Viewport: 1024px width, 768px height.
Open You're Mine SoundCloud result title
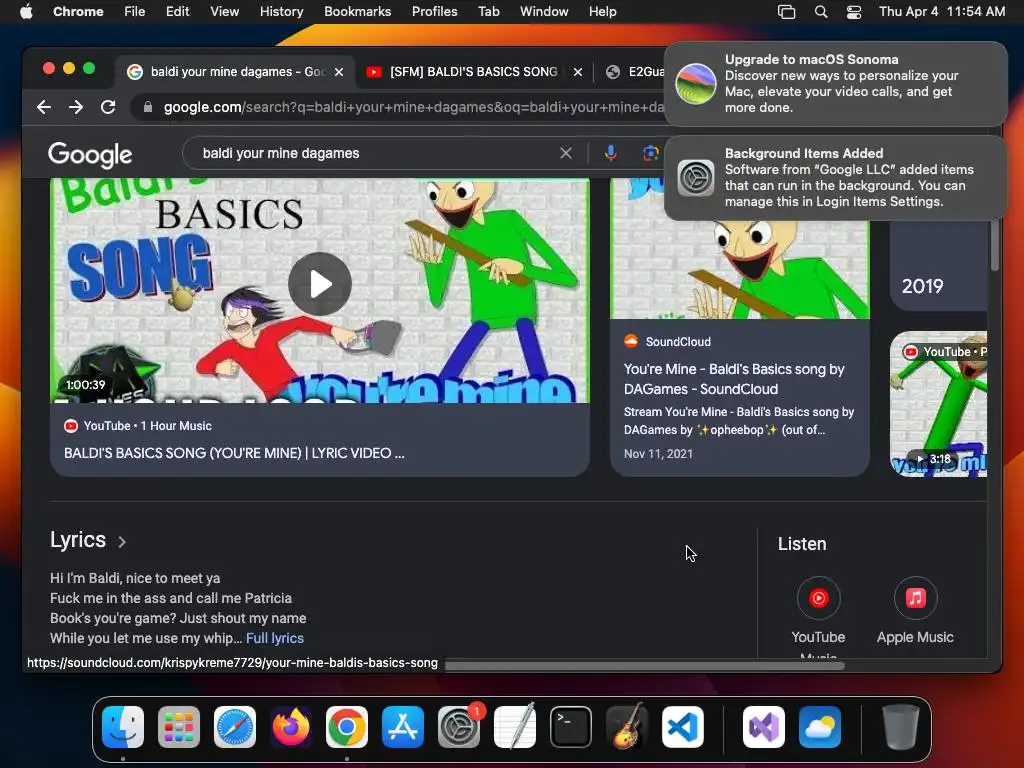coord(734,379)
